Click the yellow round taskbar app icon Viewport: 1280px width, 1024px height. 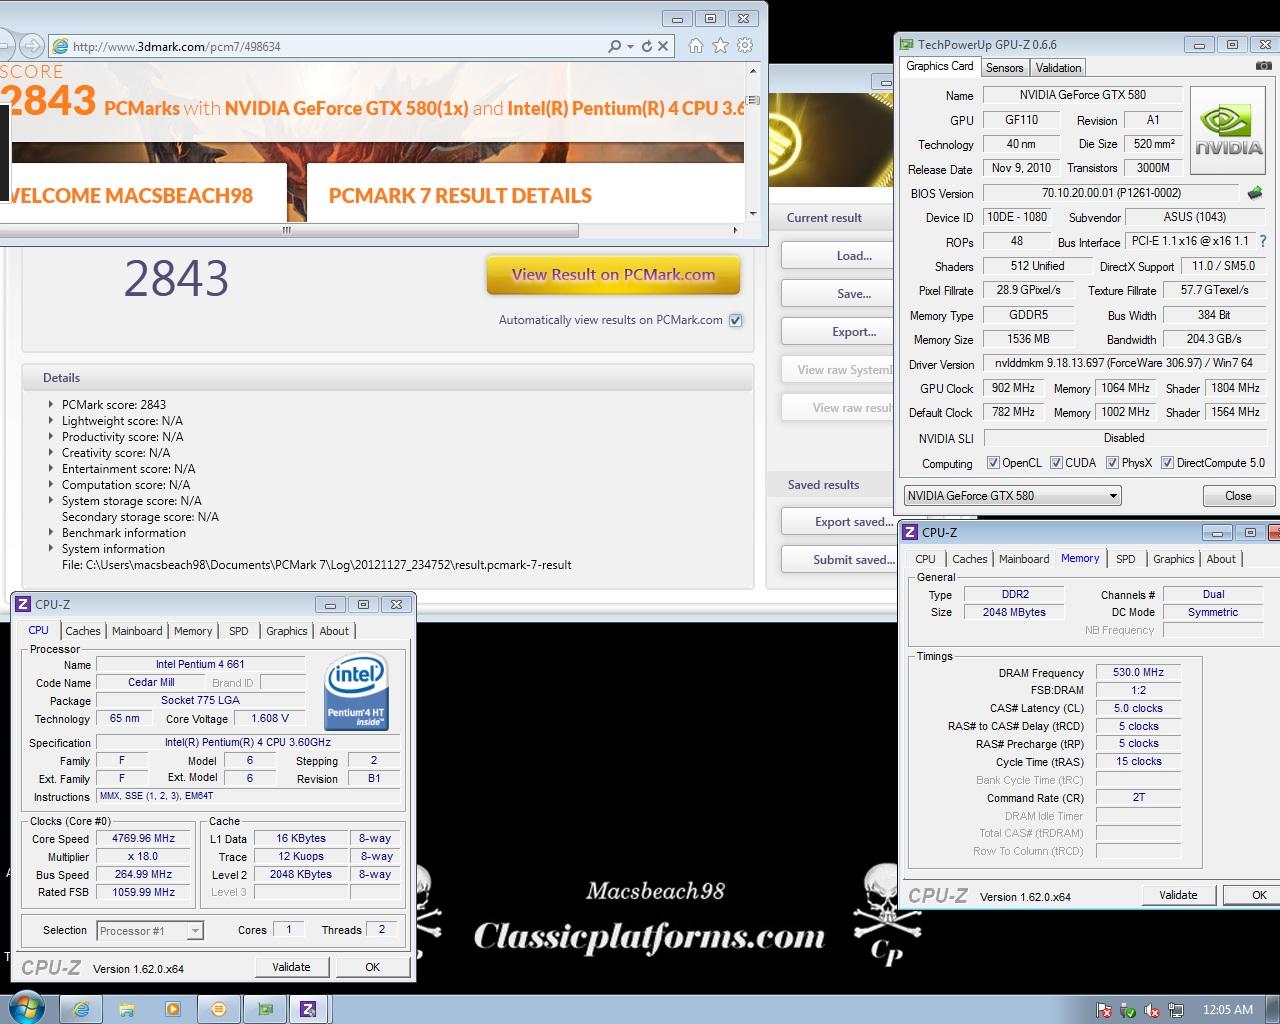point(219,1009)
